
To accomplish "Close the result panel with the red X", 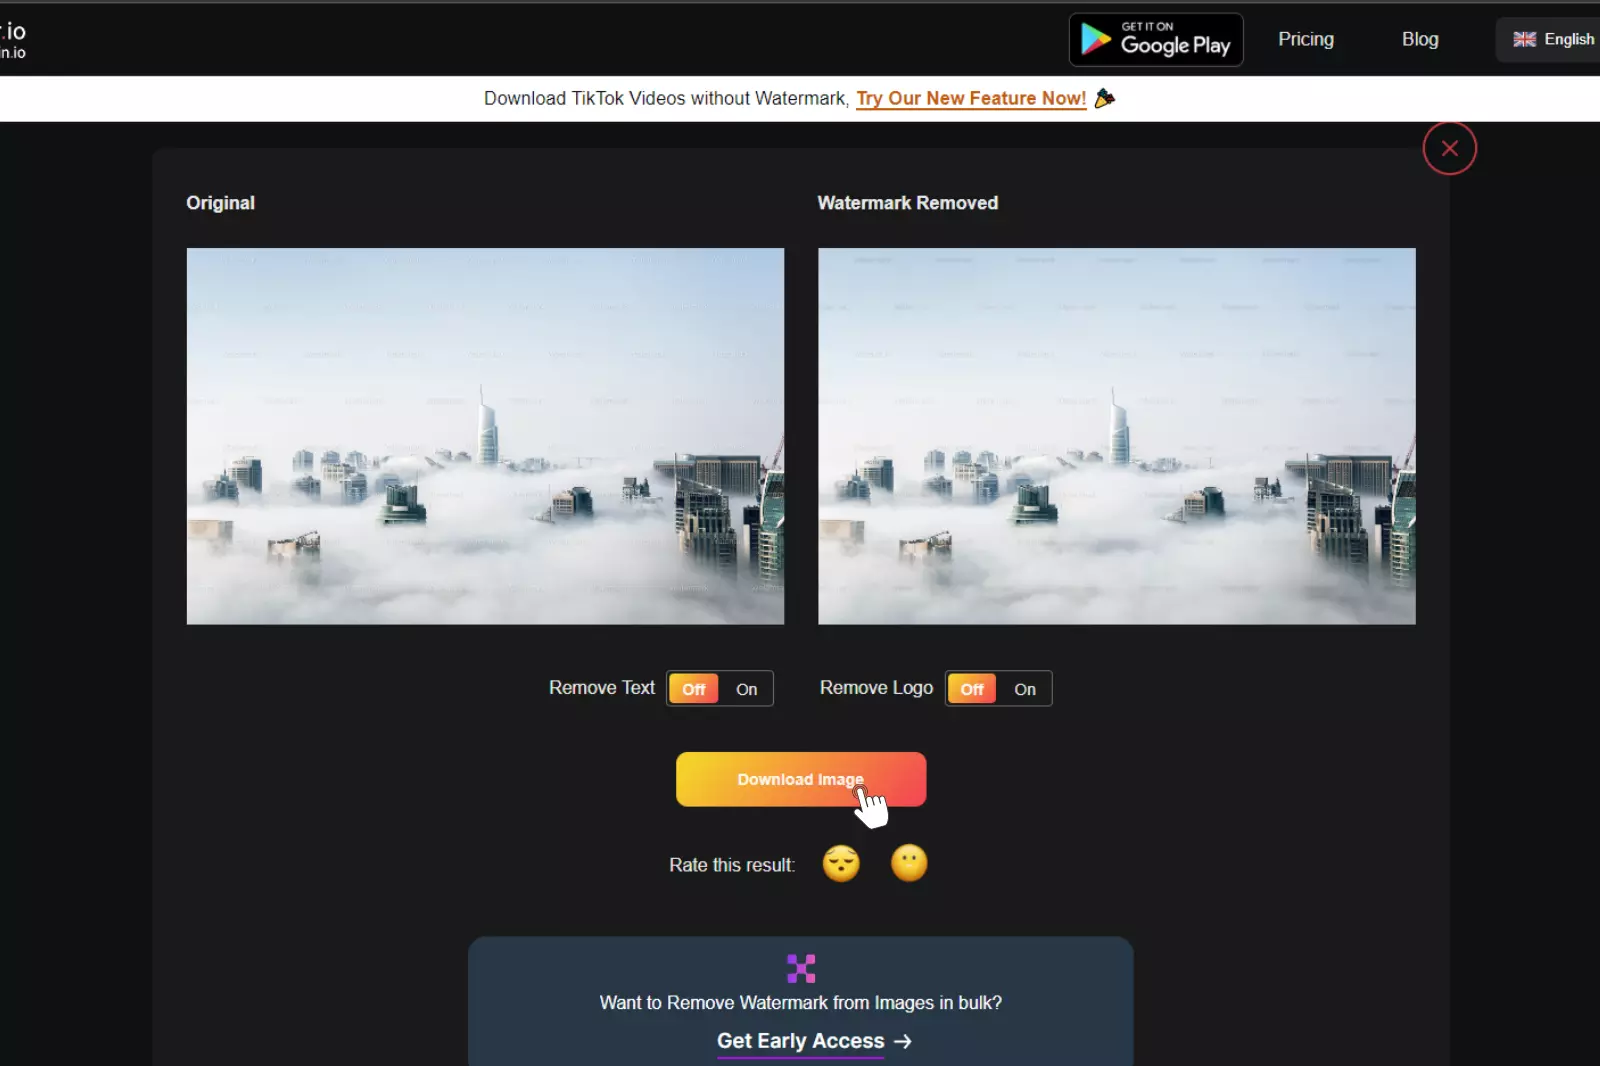I will tap(1449, 148).
